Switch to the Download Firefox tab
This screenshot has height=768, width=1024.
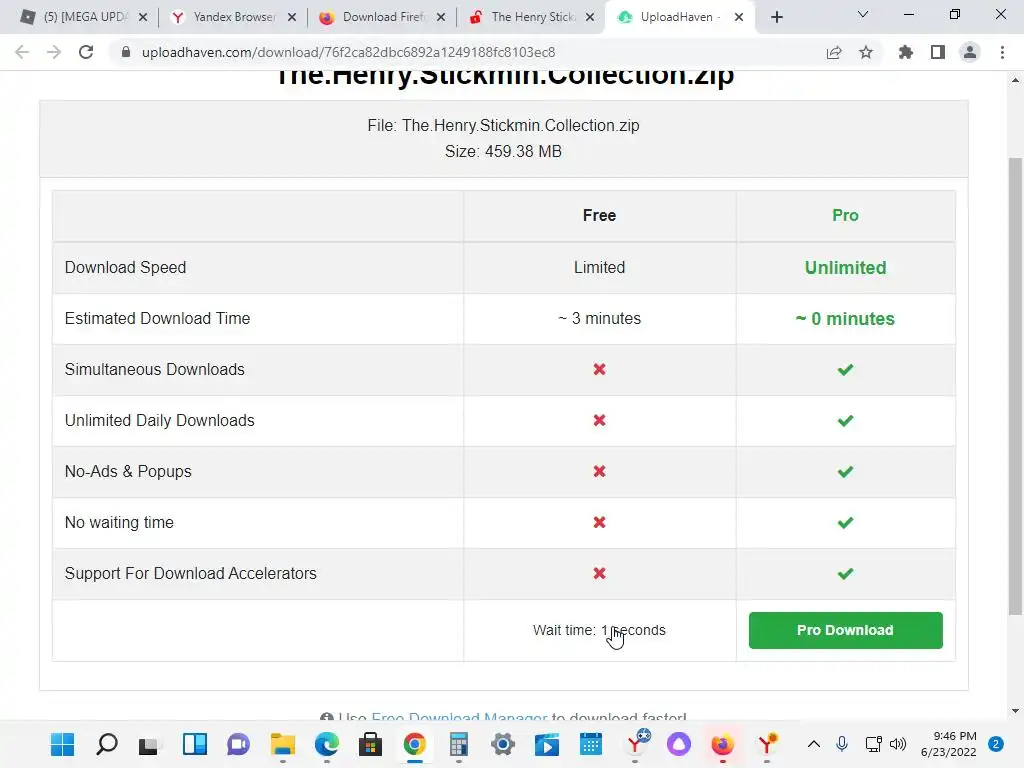click(381, 17)
